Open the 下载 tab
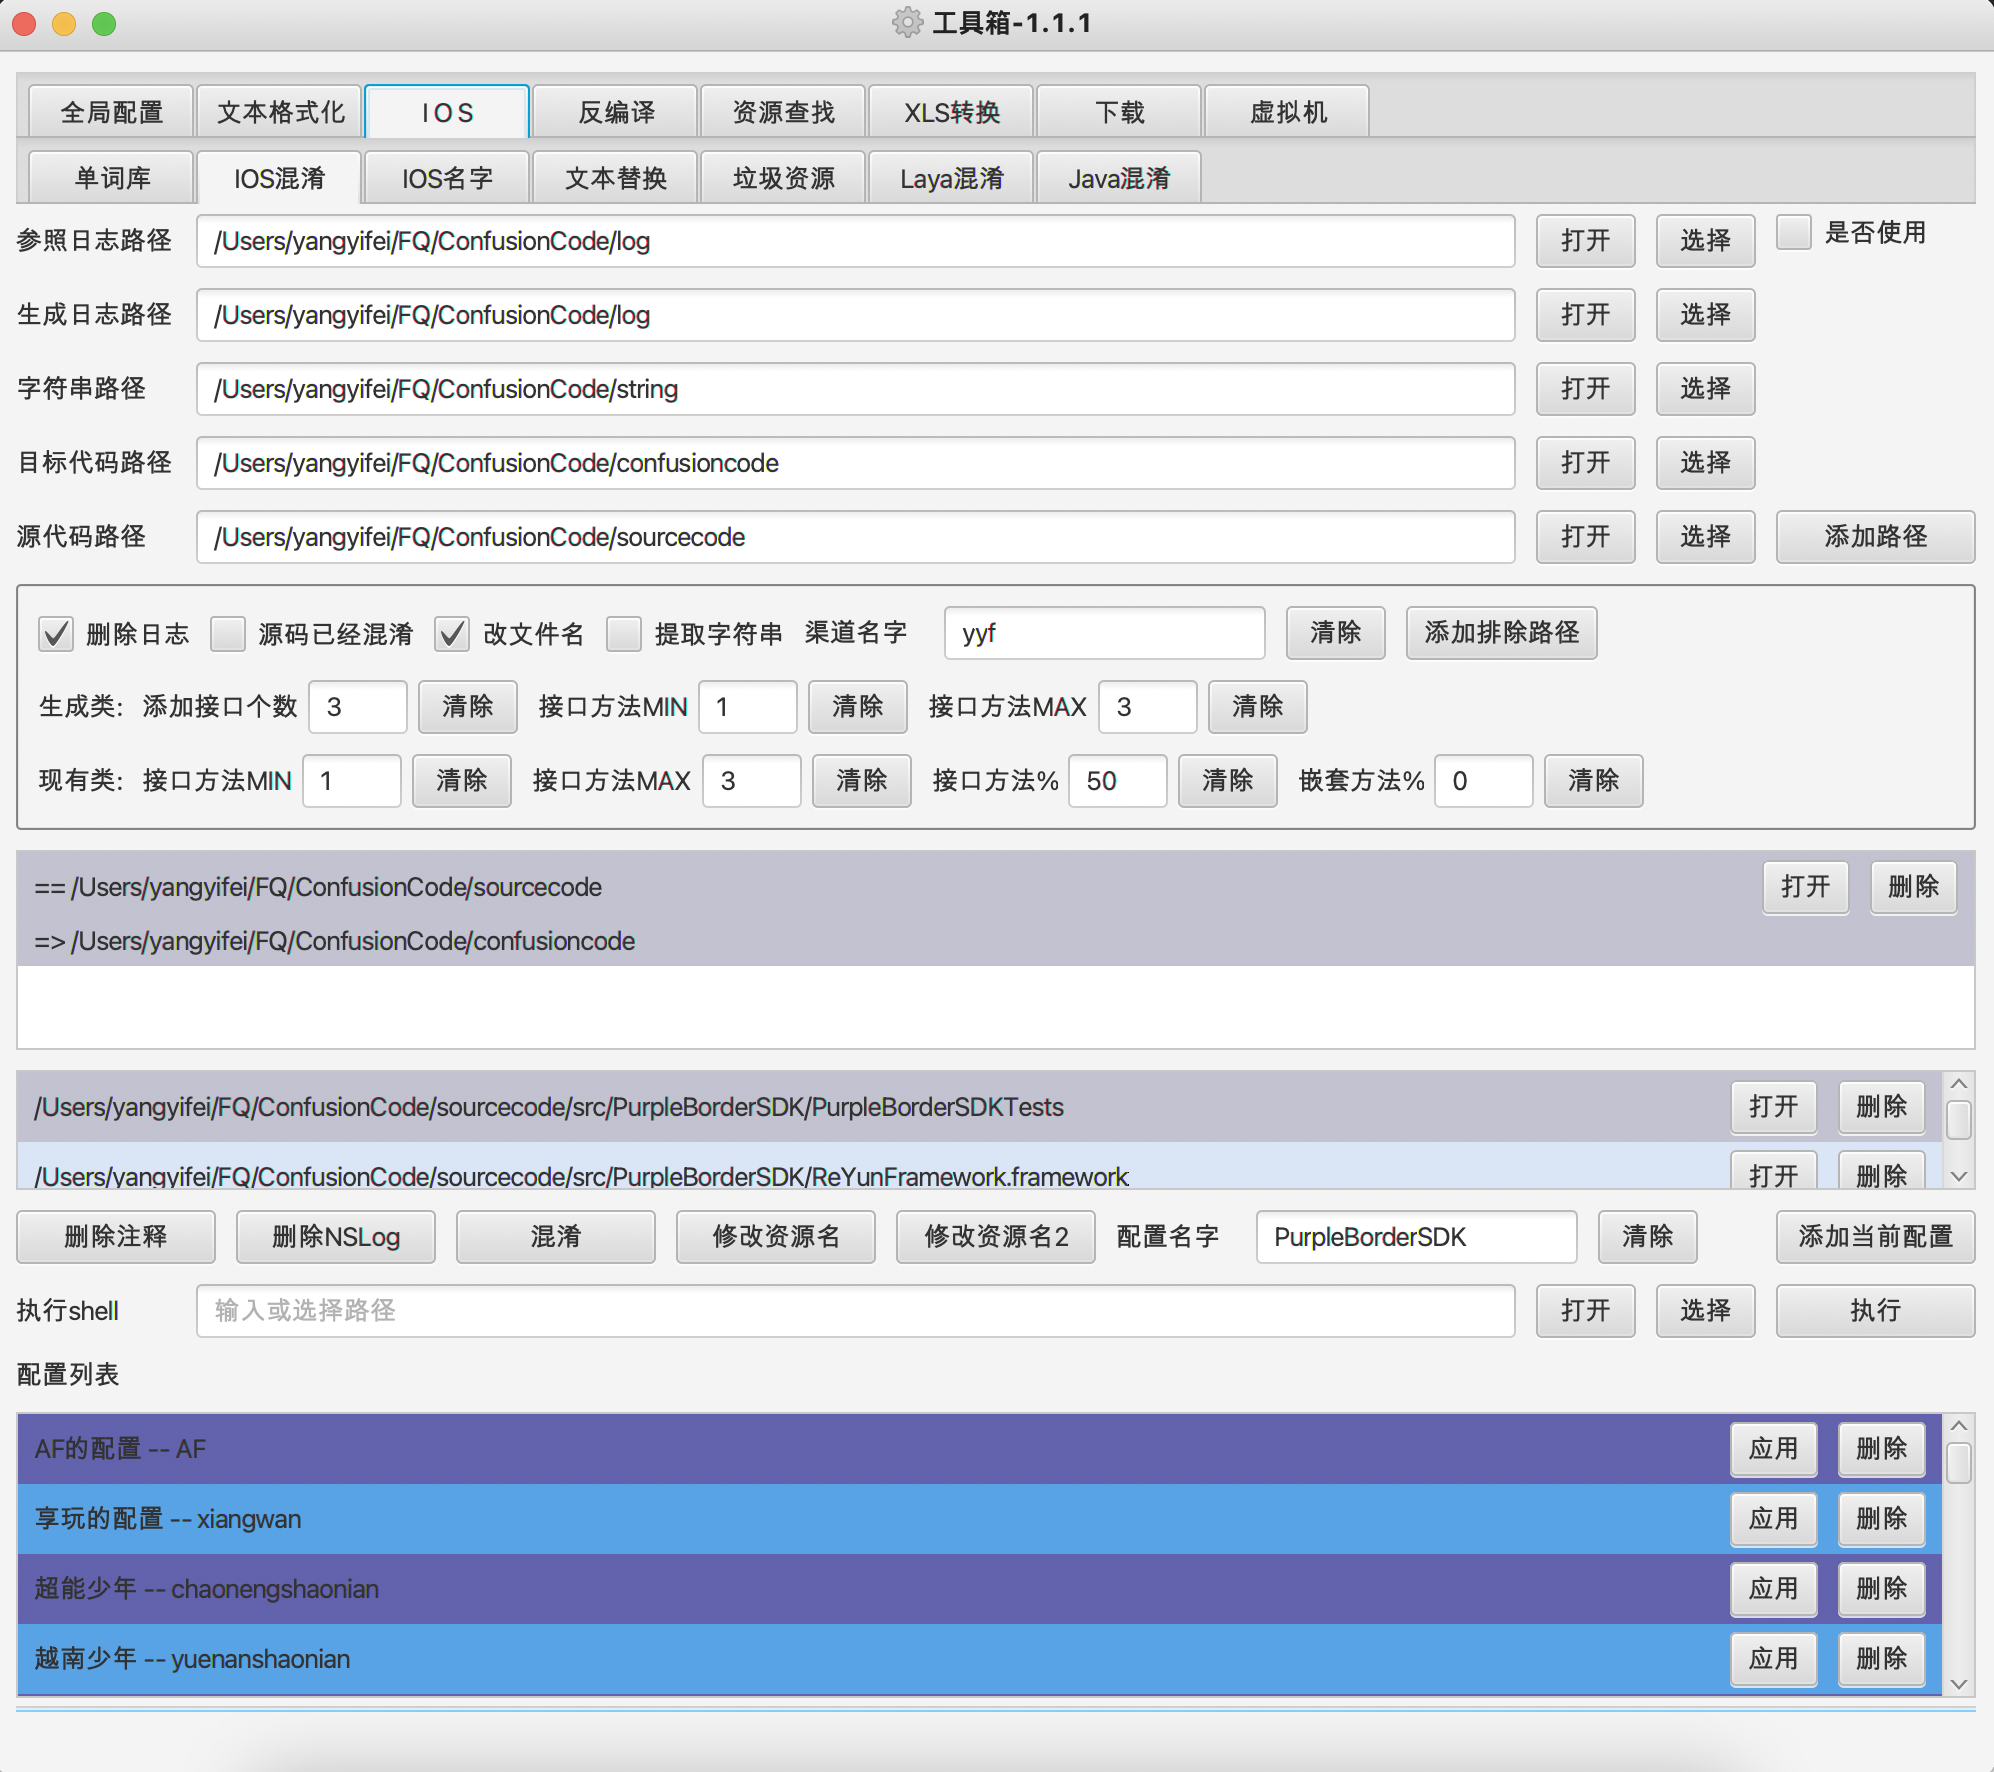Image resolution: width=1994 pixels, height=1772 pixels. point(1119,112)
